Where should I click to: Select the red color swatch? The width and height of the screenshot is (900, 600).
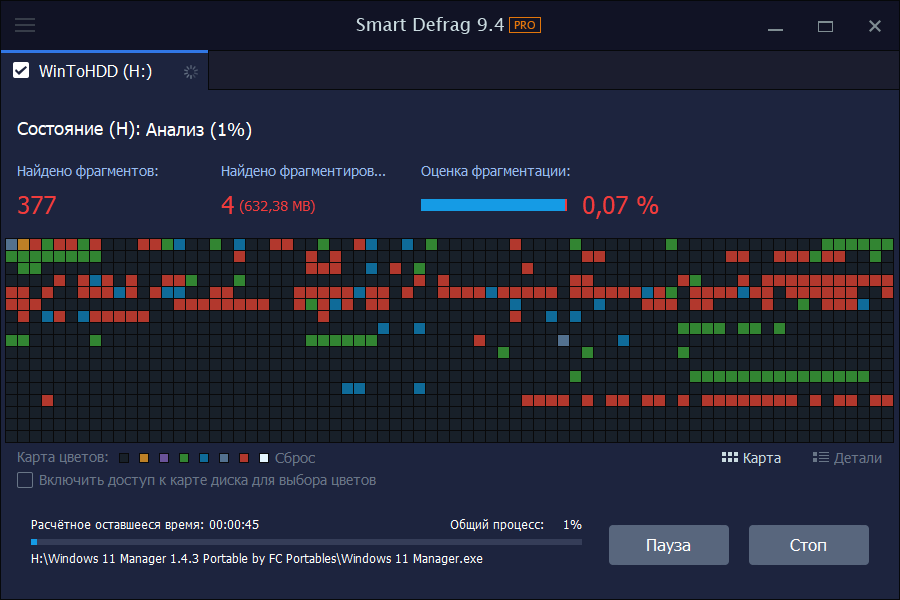(244, 458)
